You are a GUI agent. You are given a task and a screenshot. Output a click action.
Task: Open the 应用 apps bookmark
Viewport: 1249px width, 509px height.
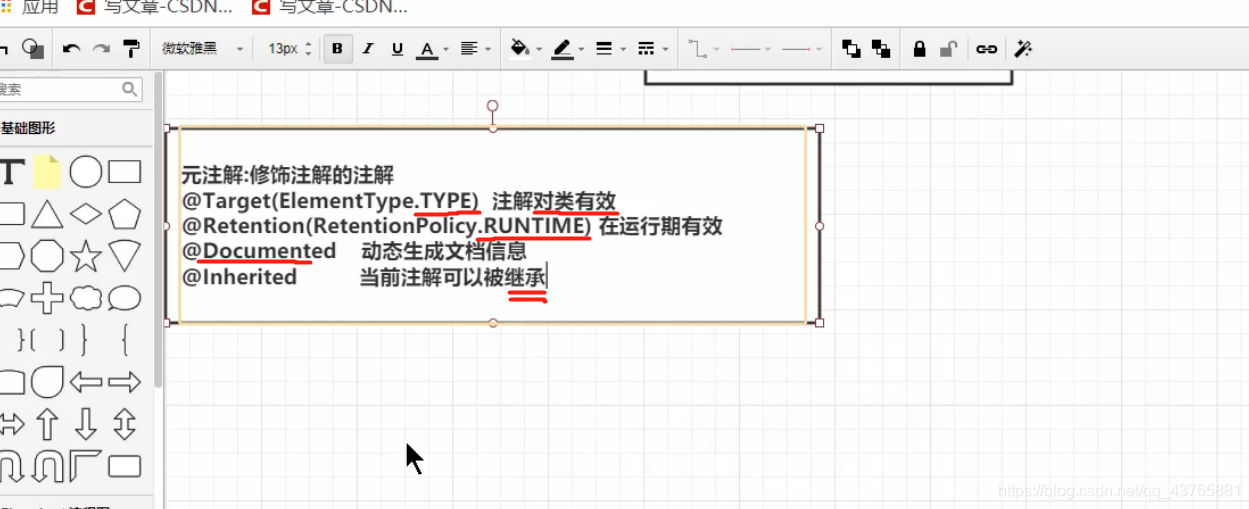click(x=30, y=8)
